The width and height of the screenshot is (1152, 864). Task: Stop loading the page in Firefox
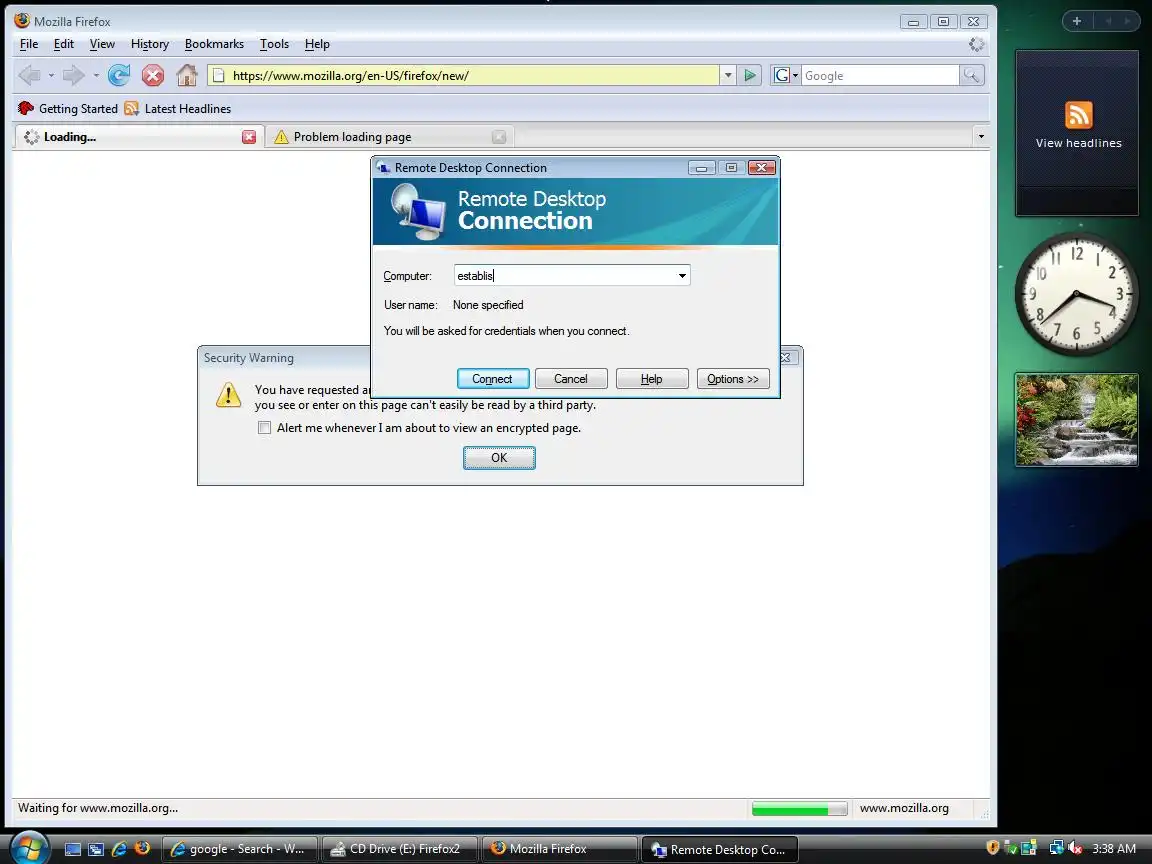coord(153,75)
